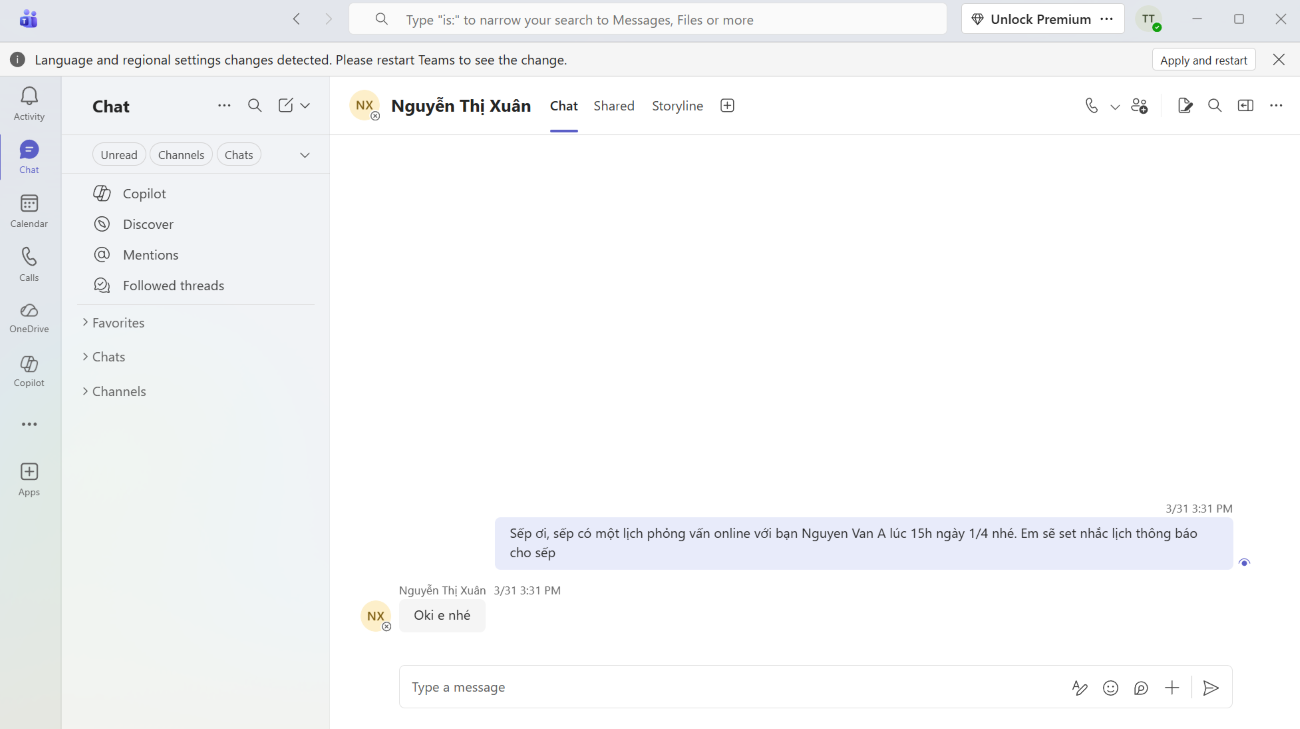Open chat list more options ellipsis

coord(224,106)
